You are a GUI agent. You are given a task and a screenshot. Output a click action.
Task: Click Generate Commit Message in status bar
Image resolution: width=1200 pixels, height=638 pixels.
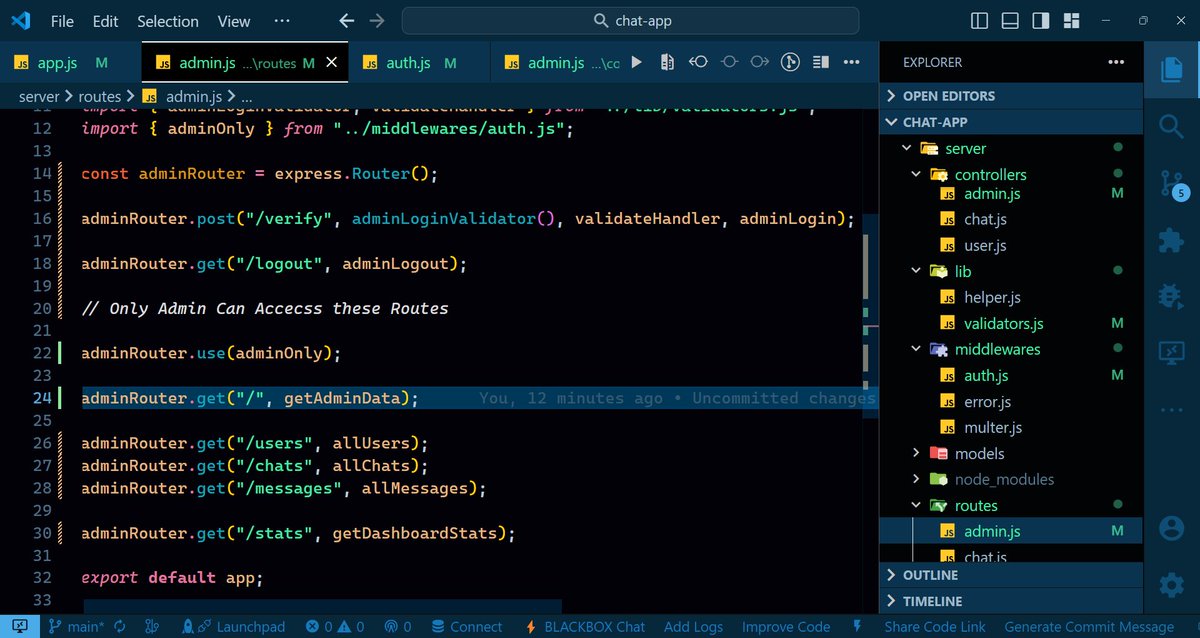coord(1089,626)
